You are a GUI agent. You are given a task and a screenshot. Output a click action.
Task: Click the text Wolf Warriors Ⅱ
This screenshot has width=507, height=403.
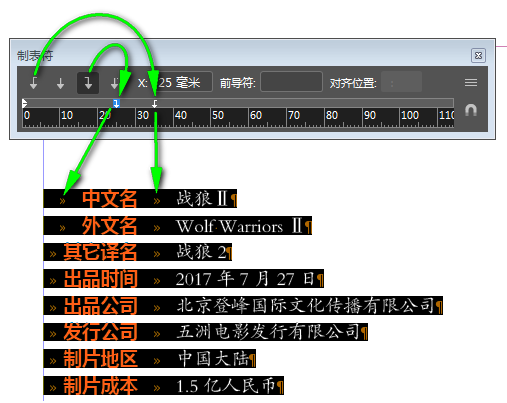[x=239, y=226]
